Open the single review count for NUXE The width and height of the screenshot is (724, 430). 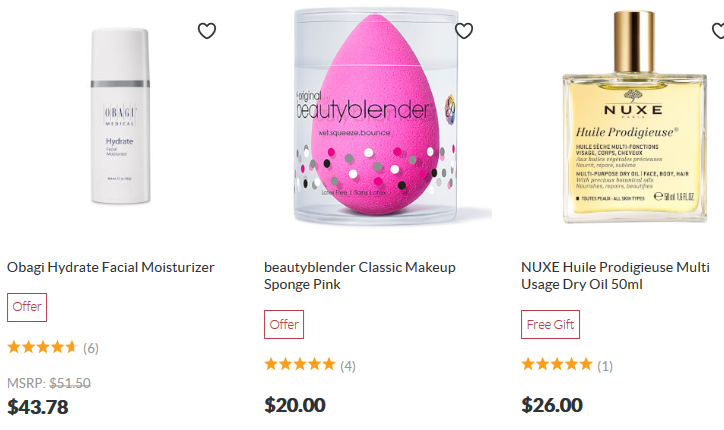pyautogui.click(x=605, y=366)
